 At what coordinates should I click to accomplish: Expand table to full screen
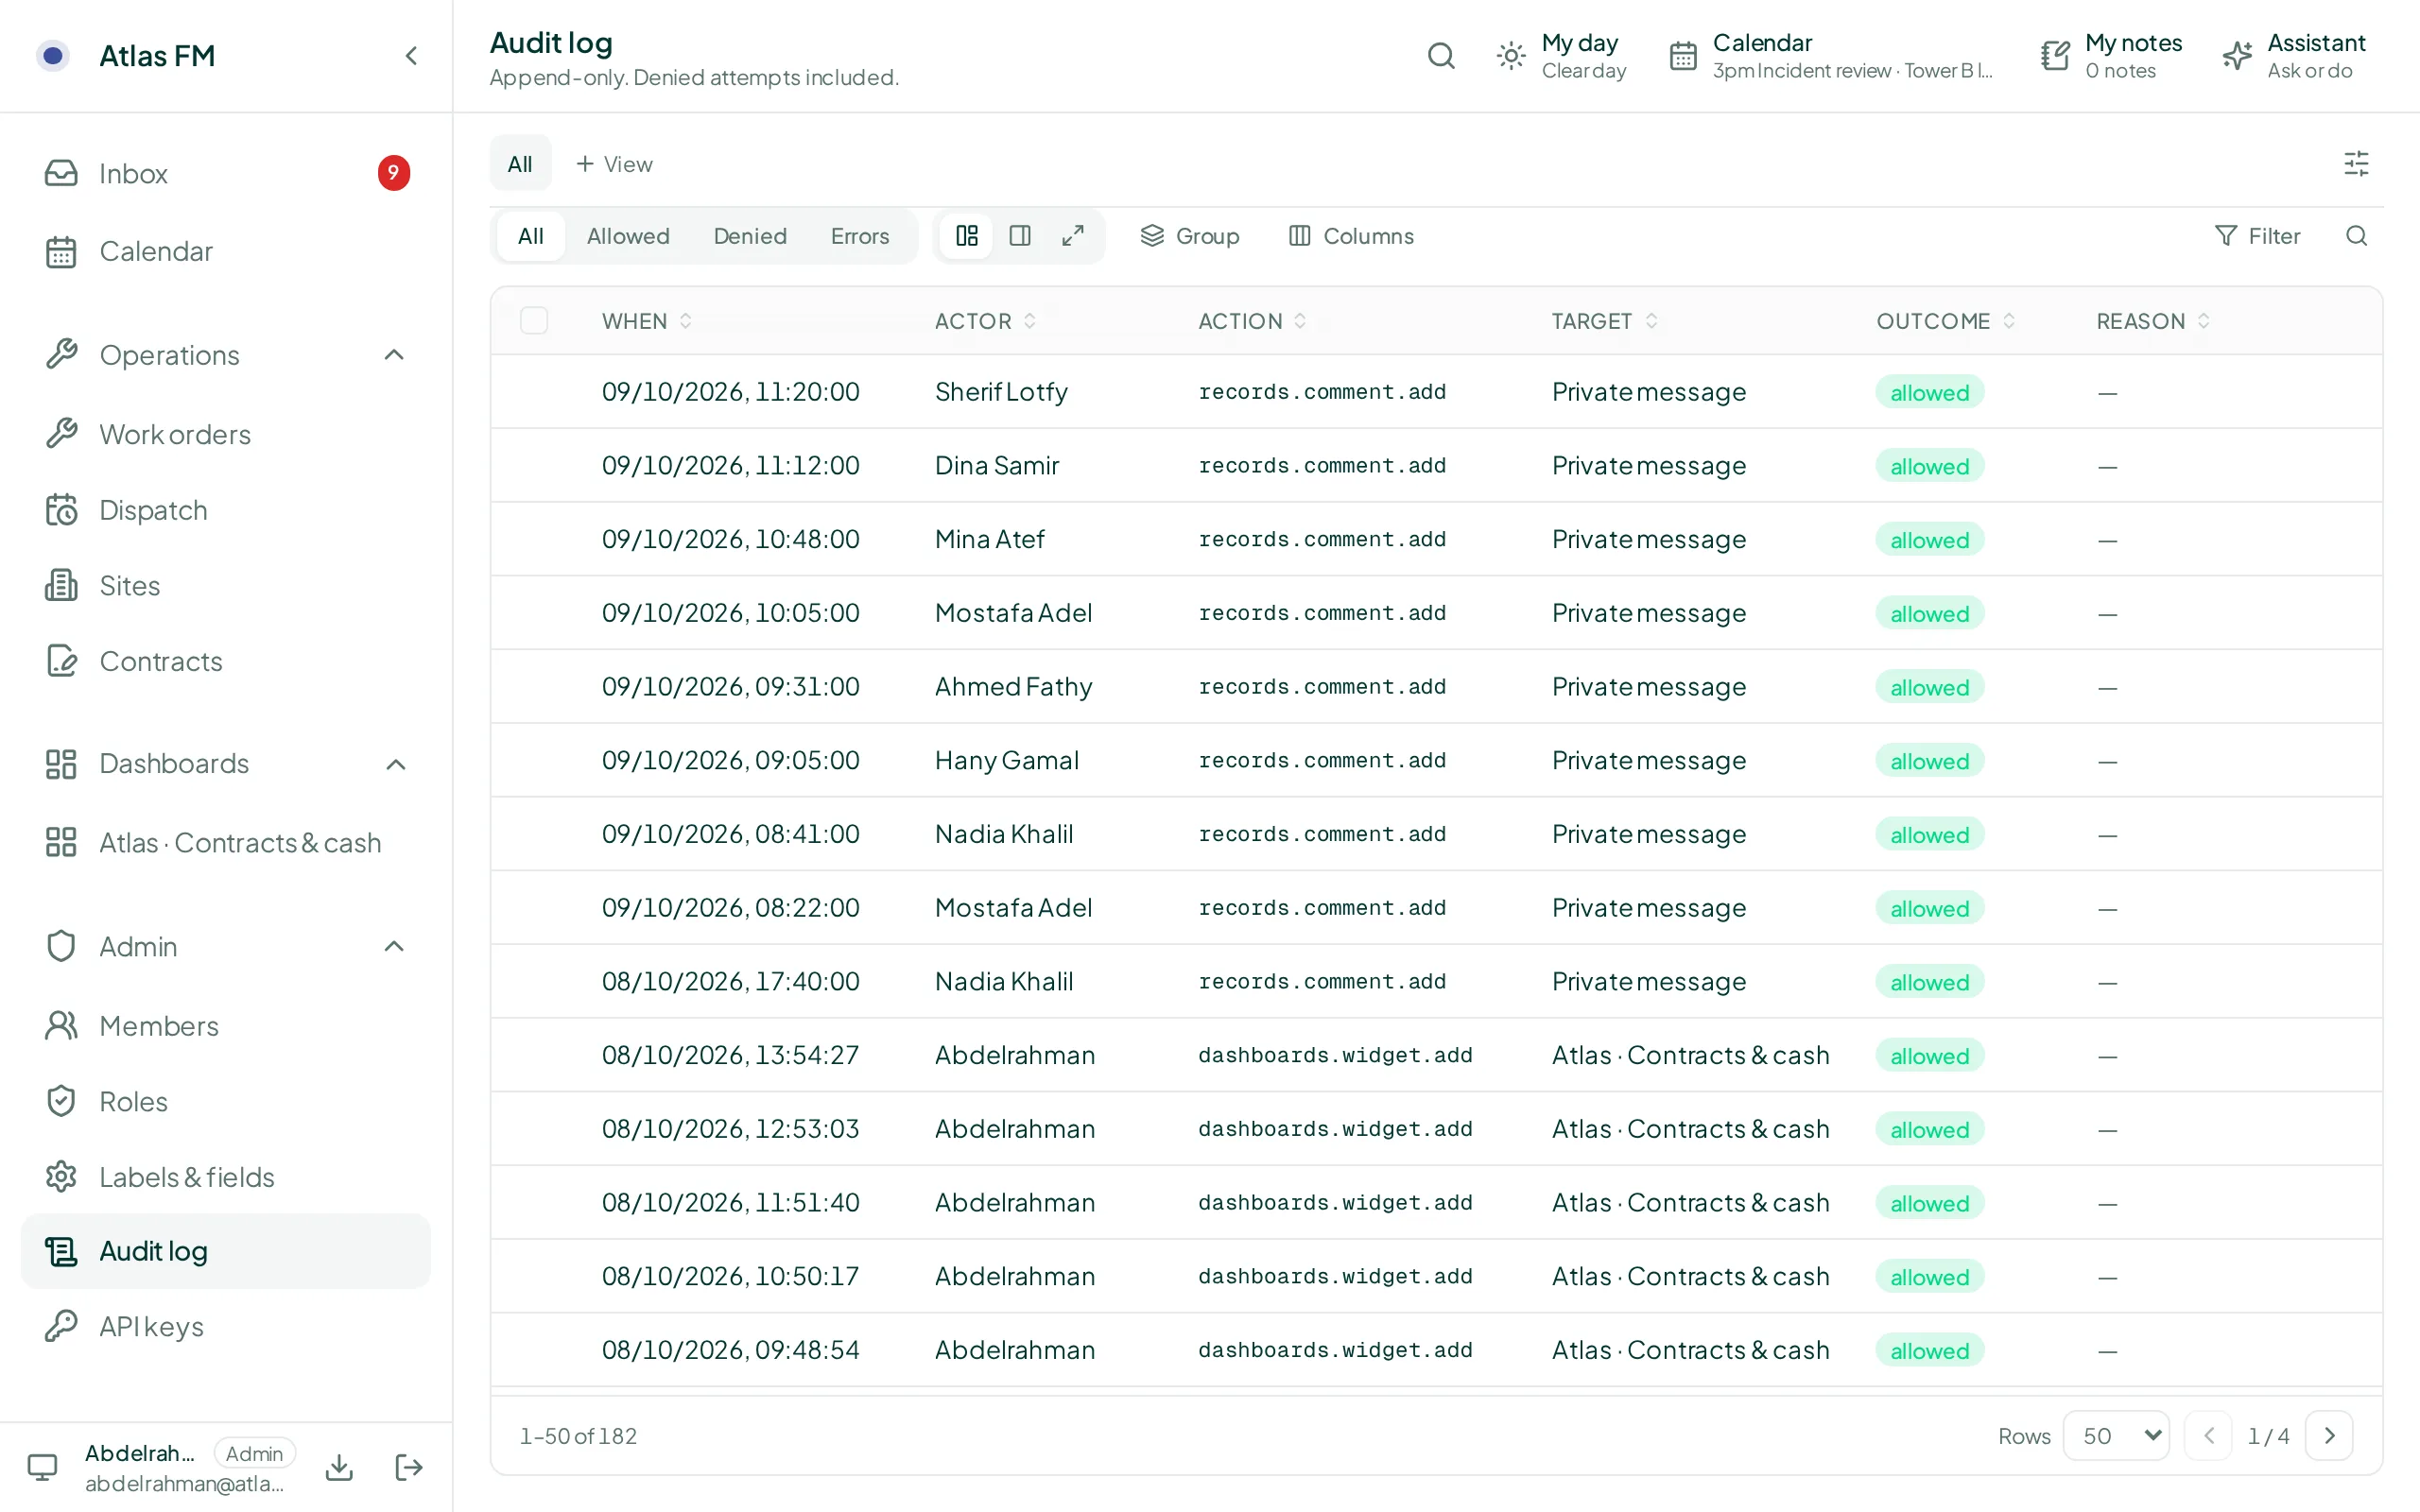pos(1073,236)
